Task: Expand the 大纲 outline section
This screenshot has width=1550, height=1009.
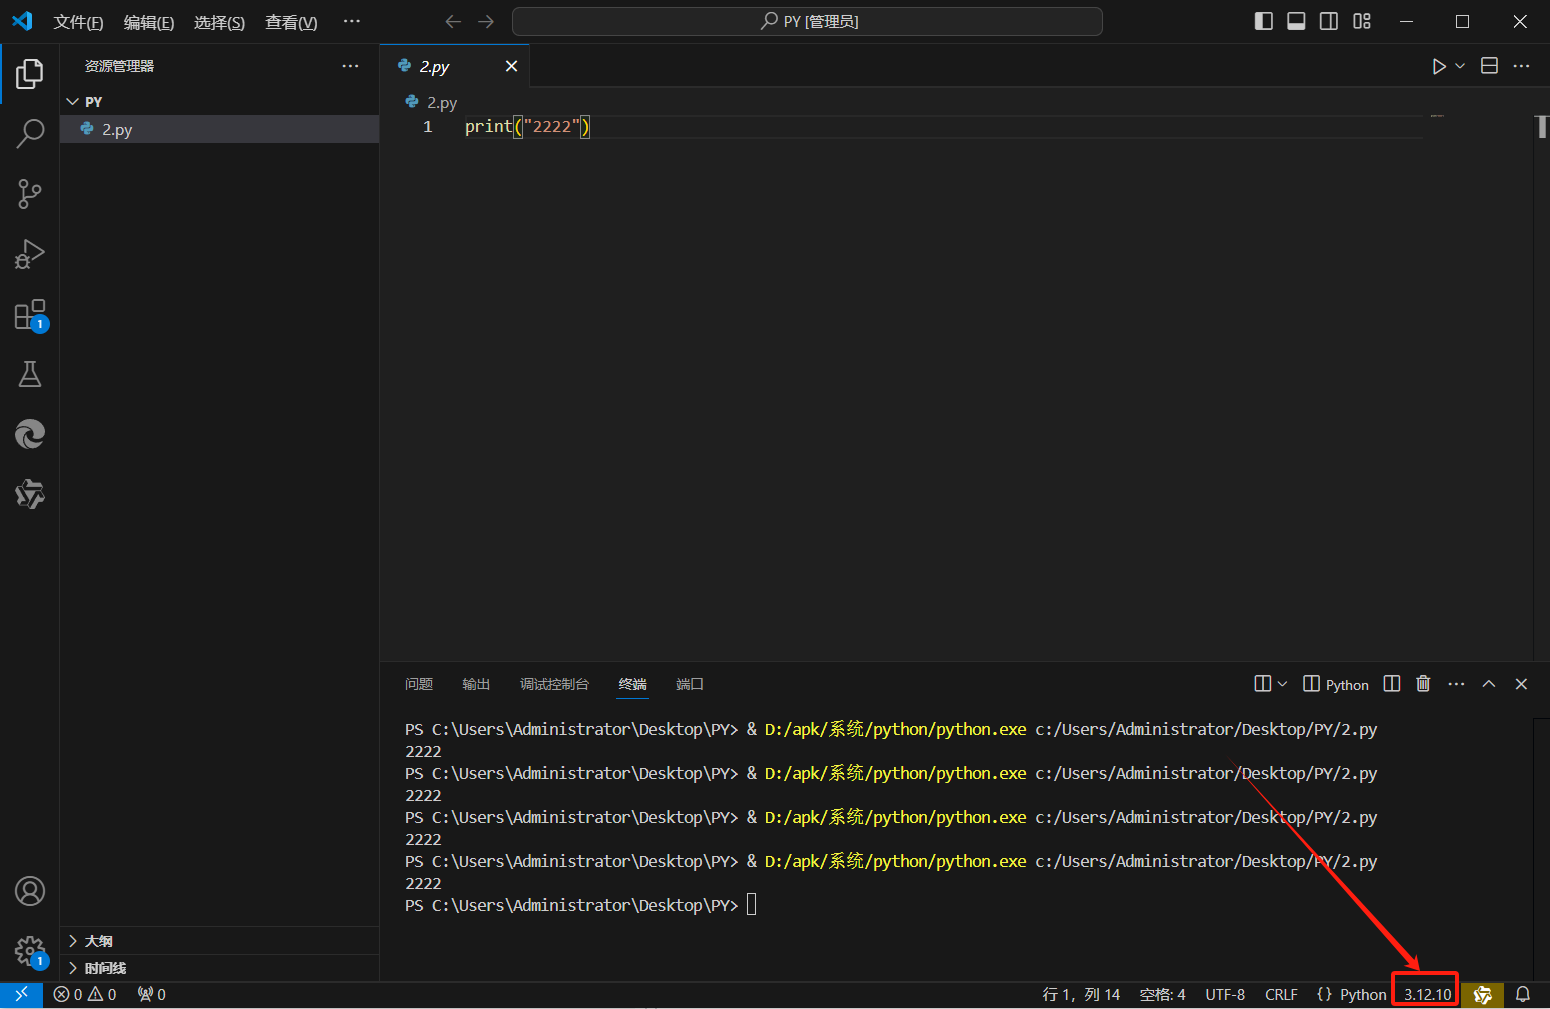Action: (x=219, y=941)
